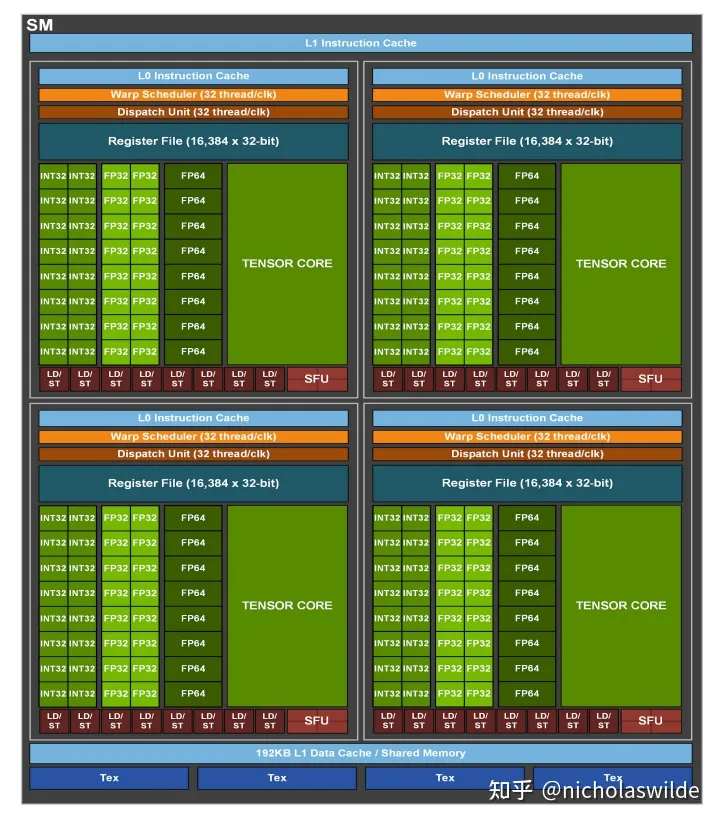Click the SM title label
This screenshot has height=822, width=719.
[40, 25]
